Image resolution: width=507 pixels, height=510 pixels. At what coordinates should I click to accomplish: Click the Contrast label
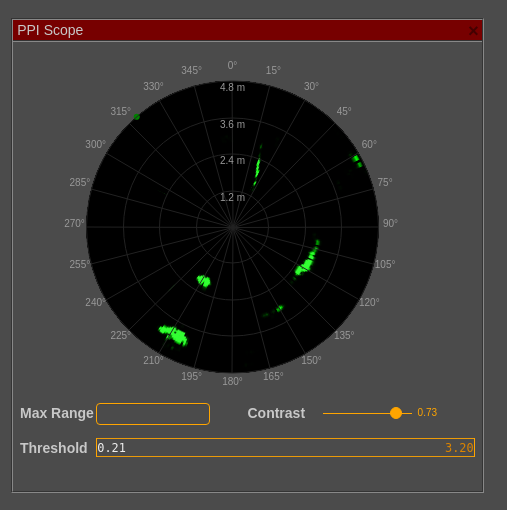[276, 413]
